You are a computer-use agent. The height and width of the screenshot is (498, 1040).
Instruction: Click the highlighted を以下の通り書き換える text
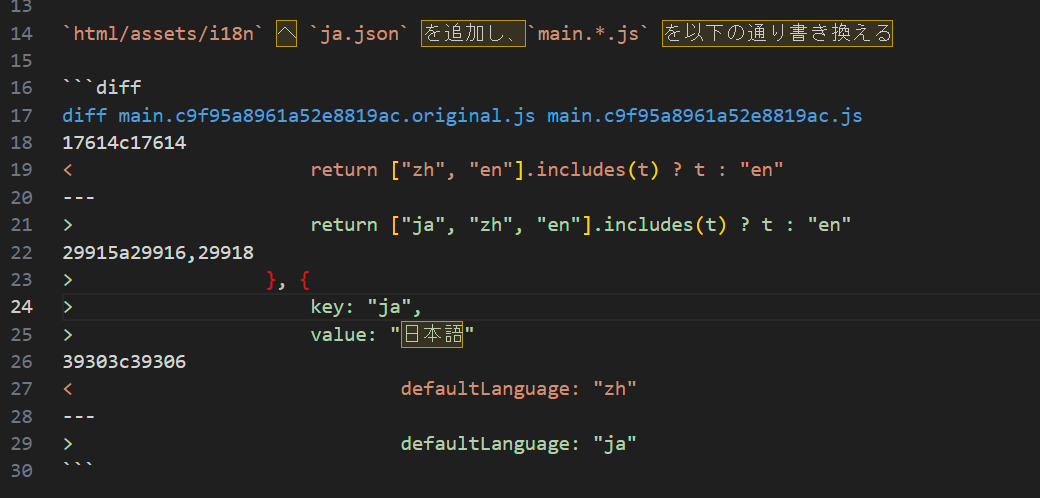pos(777,34)
